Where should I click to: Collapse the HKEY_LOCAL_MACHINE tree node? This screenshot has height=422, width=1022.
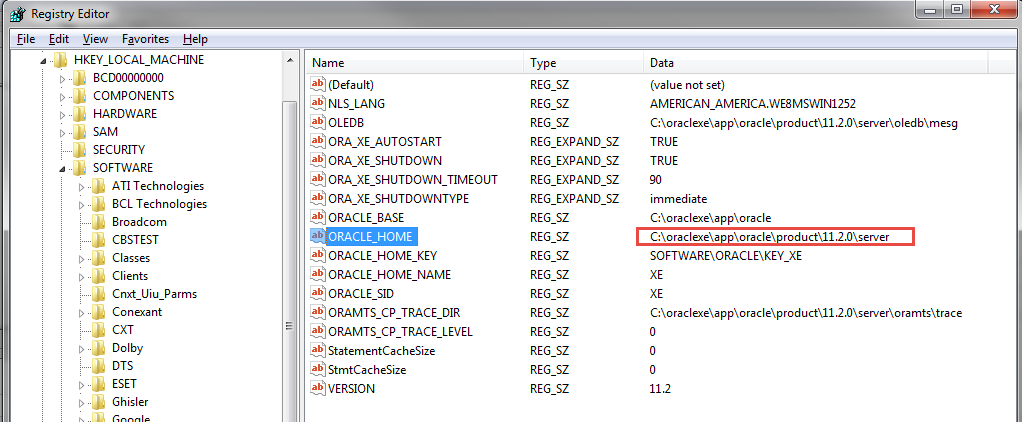[44, 61]
